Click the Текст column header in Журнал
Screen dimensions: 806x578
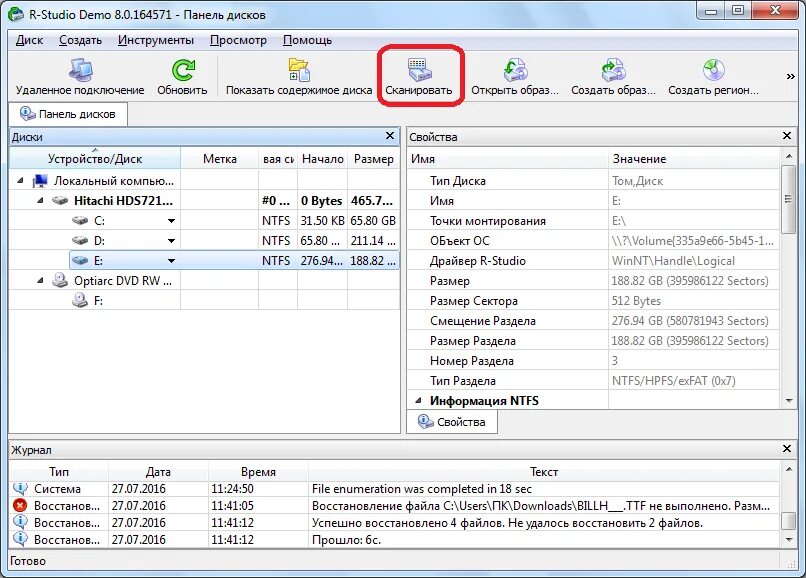pos(544,472)
